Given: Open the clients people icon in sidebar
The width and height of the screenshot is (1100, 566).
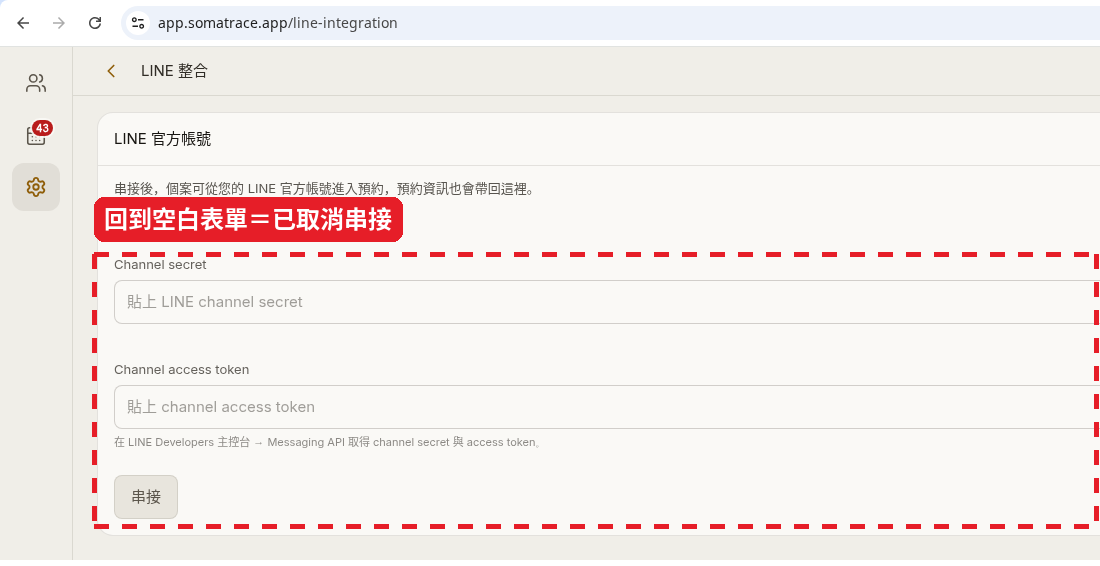Looking at the screenshot, I should [x=36, y=83].
